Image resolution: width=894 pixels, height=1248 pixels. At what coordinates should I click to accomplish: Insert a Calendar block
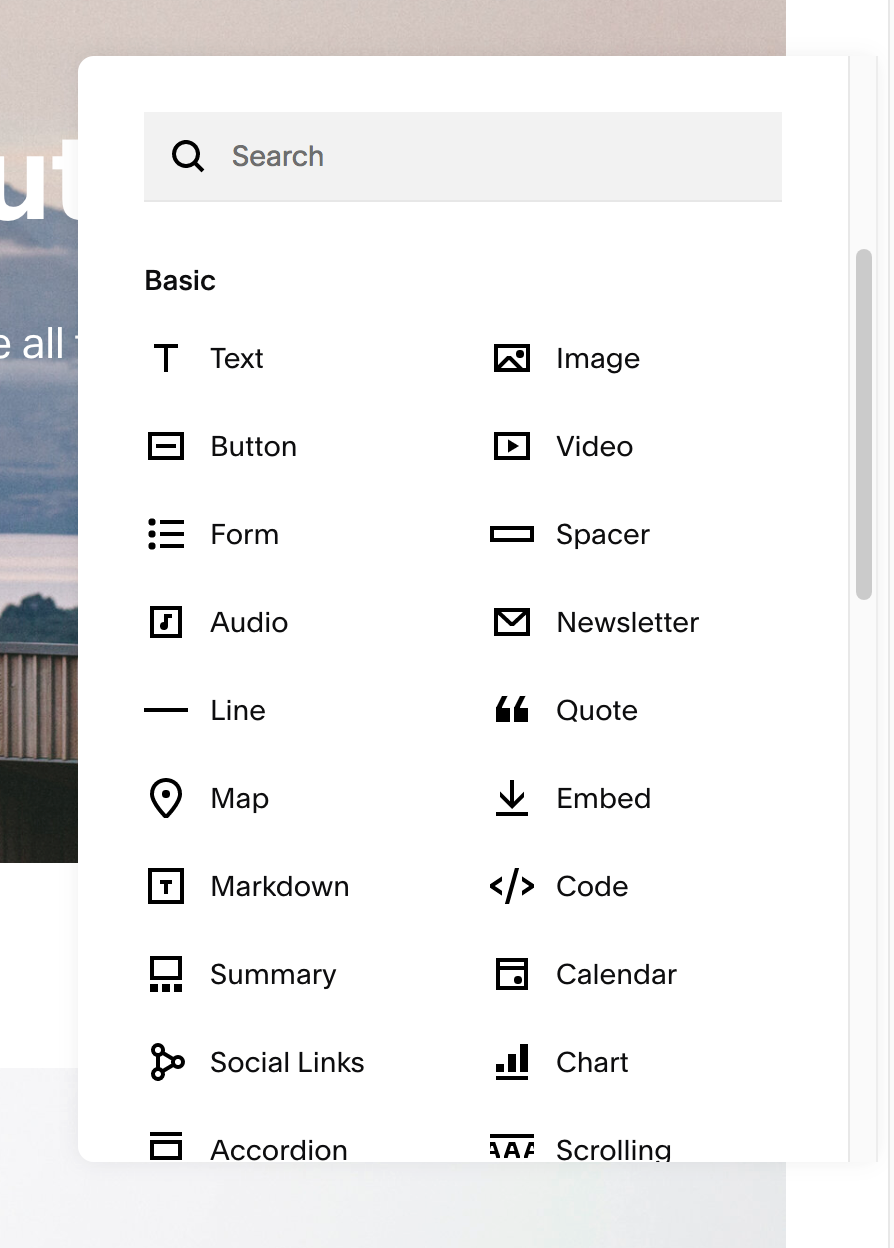tap(586, 974)
